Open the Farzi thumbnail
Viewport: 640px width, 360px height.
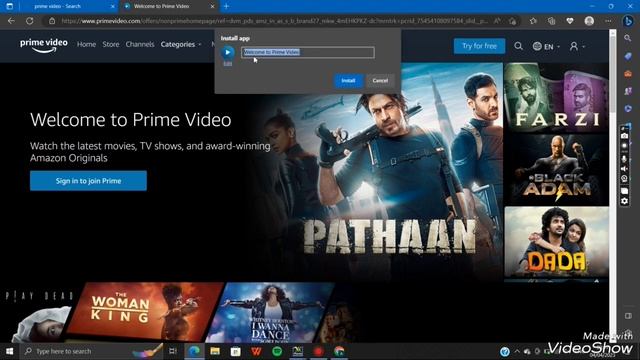(556, 98)
